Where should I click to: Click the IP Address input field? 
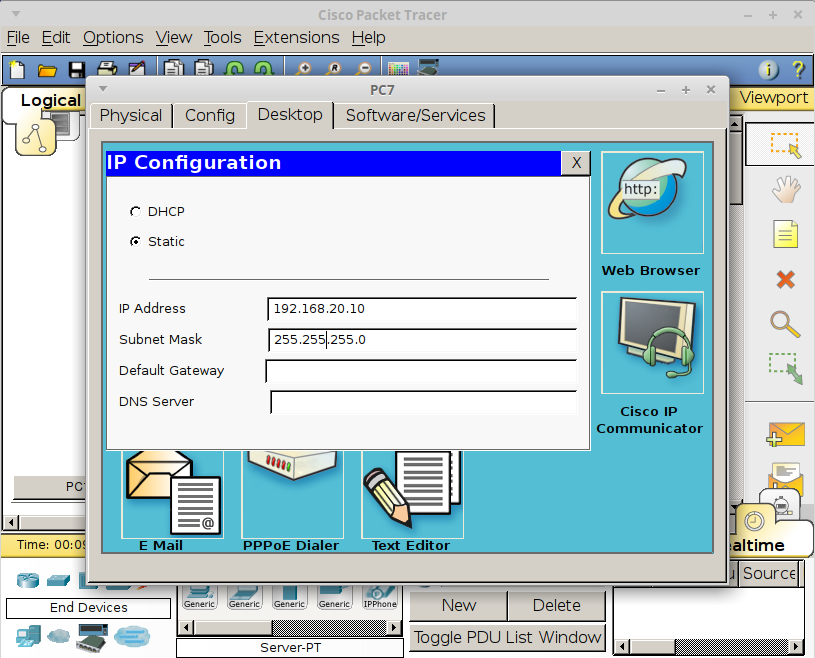click(422, 309)
